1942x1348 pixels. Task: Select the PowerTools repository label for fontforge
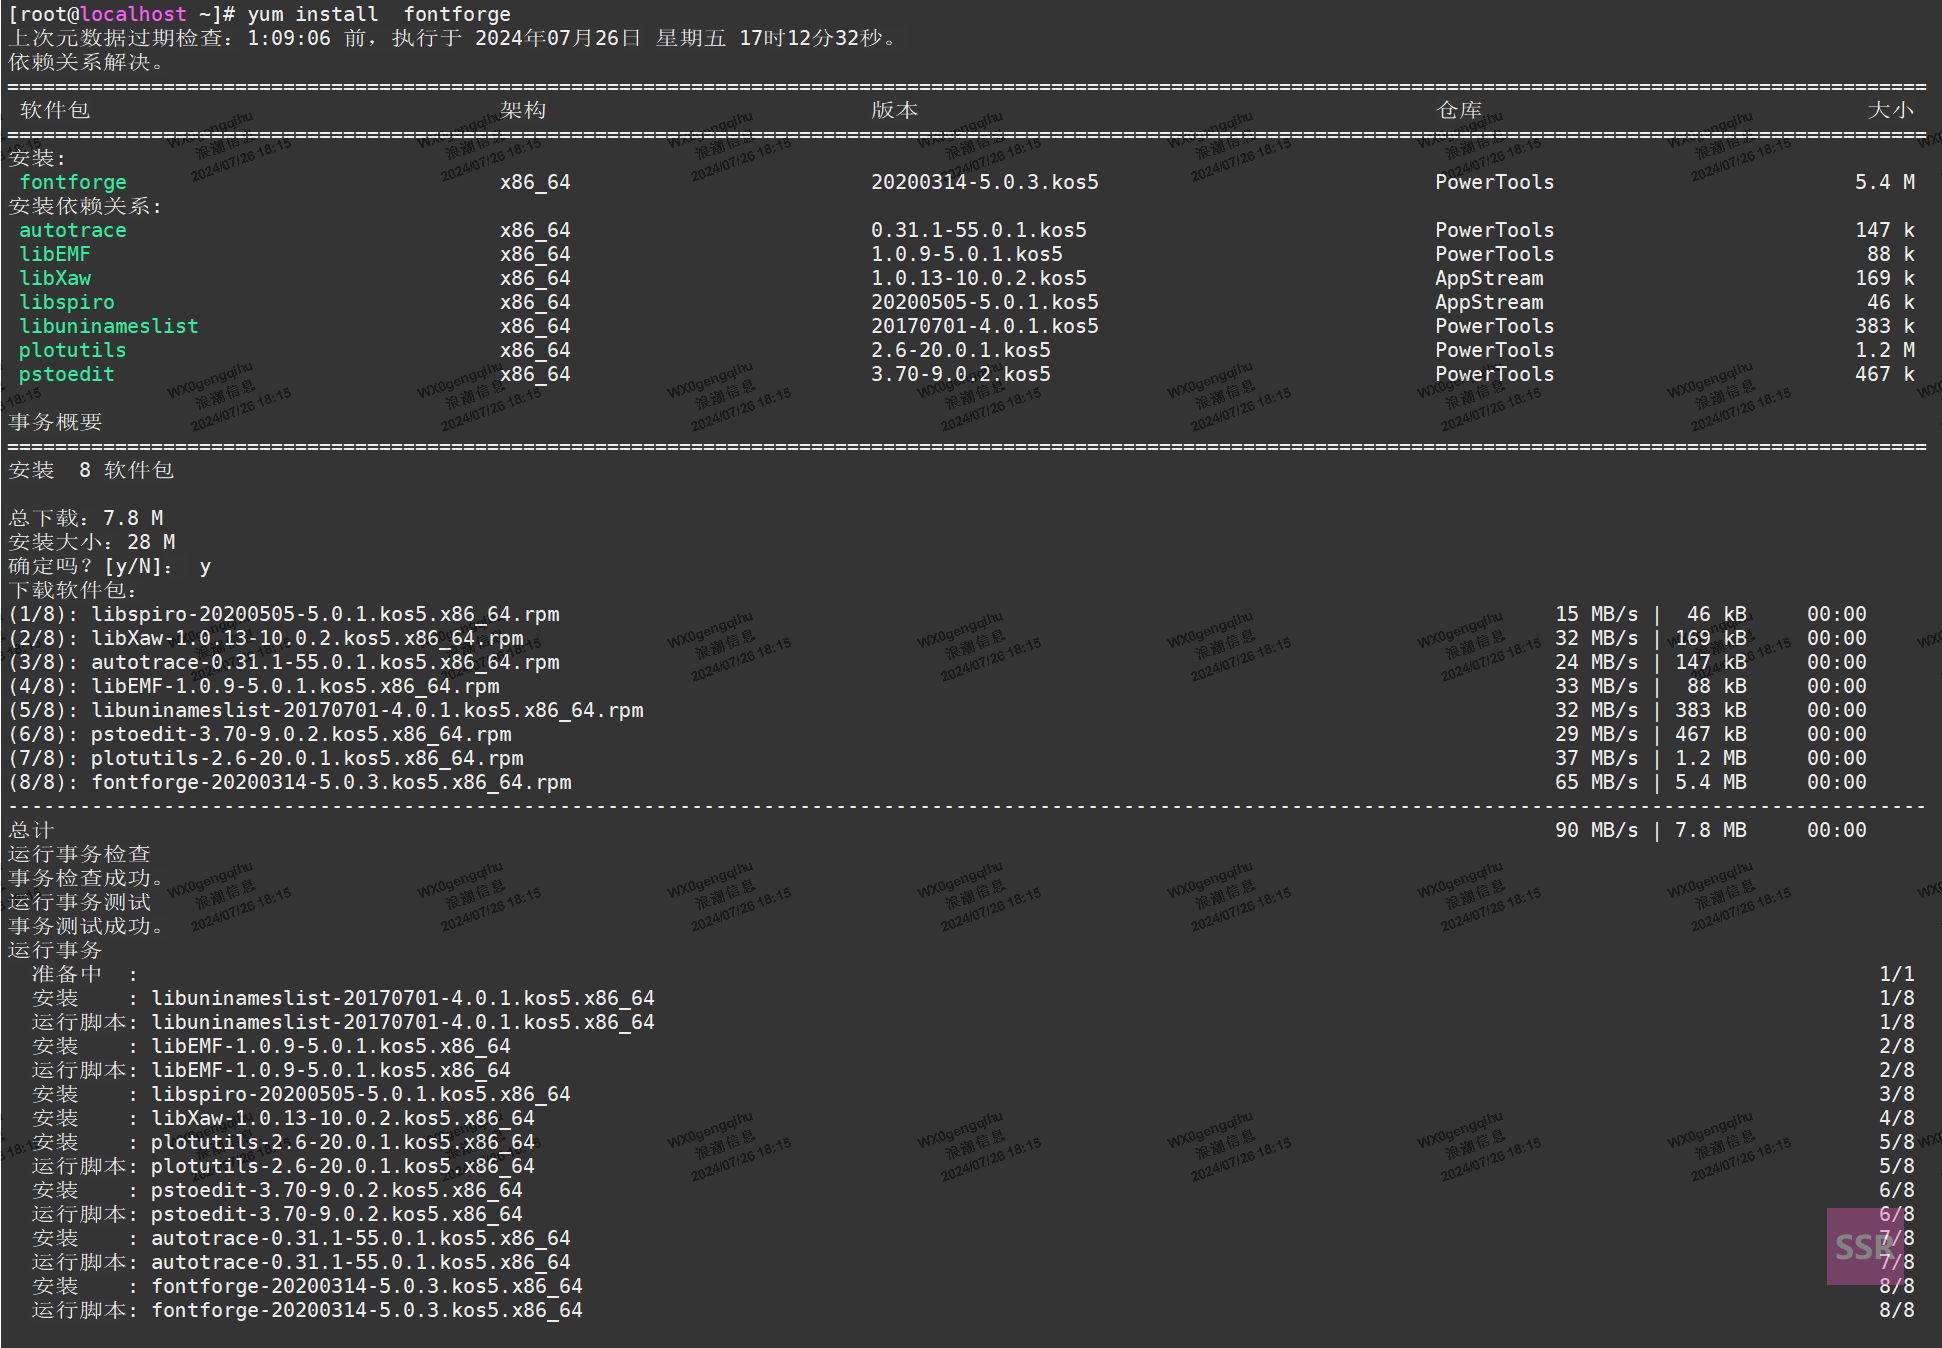(1494, 182)
